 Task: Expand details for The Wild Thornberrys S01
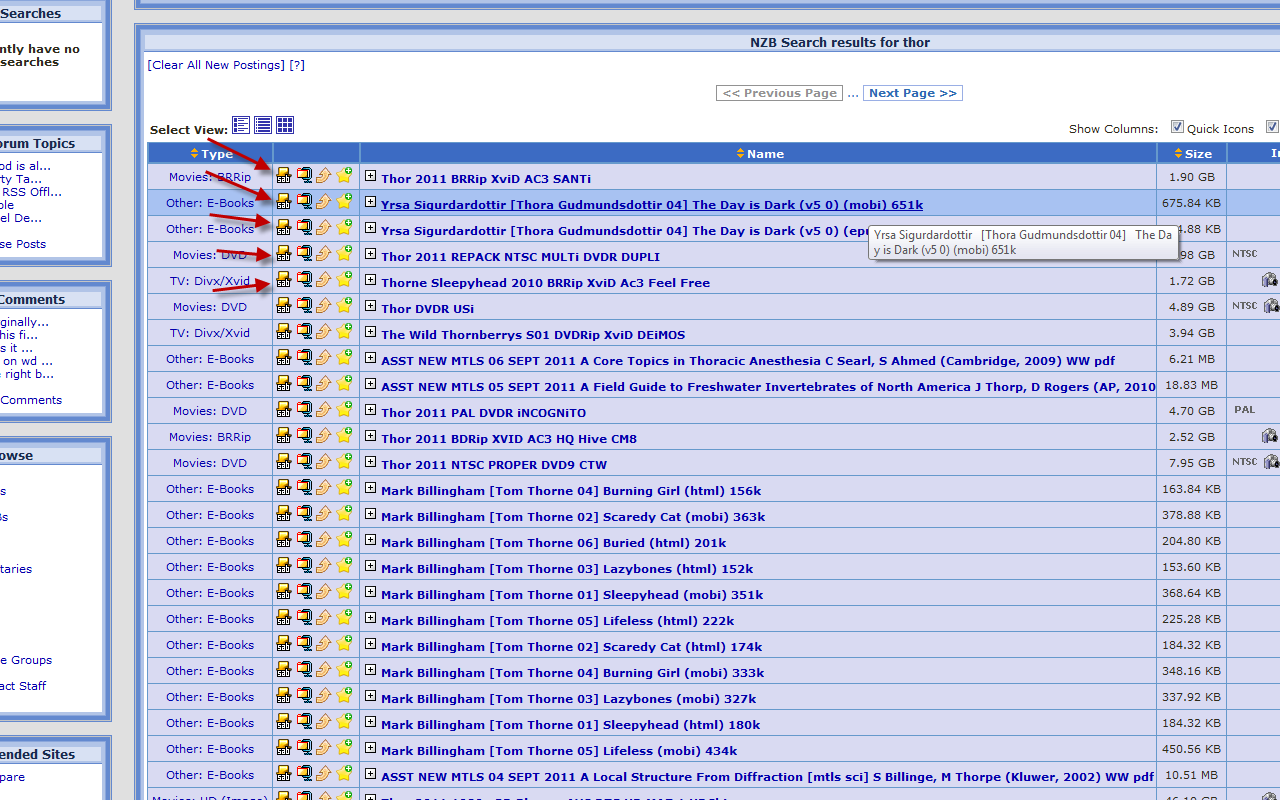370,332
